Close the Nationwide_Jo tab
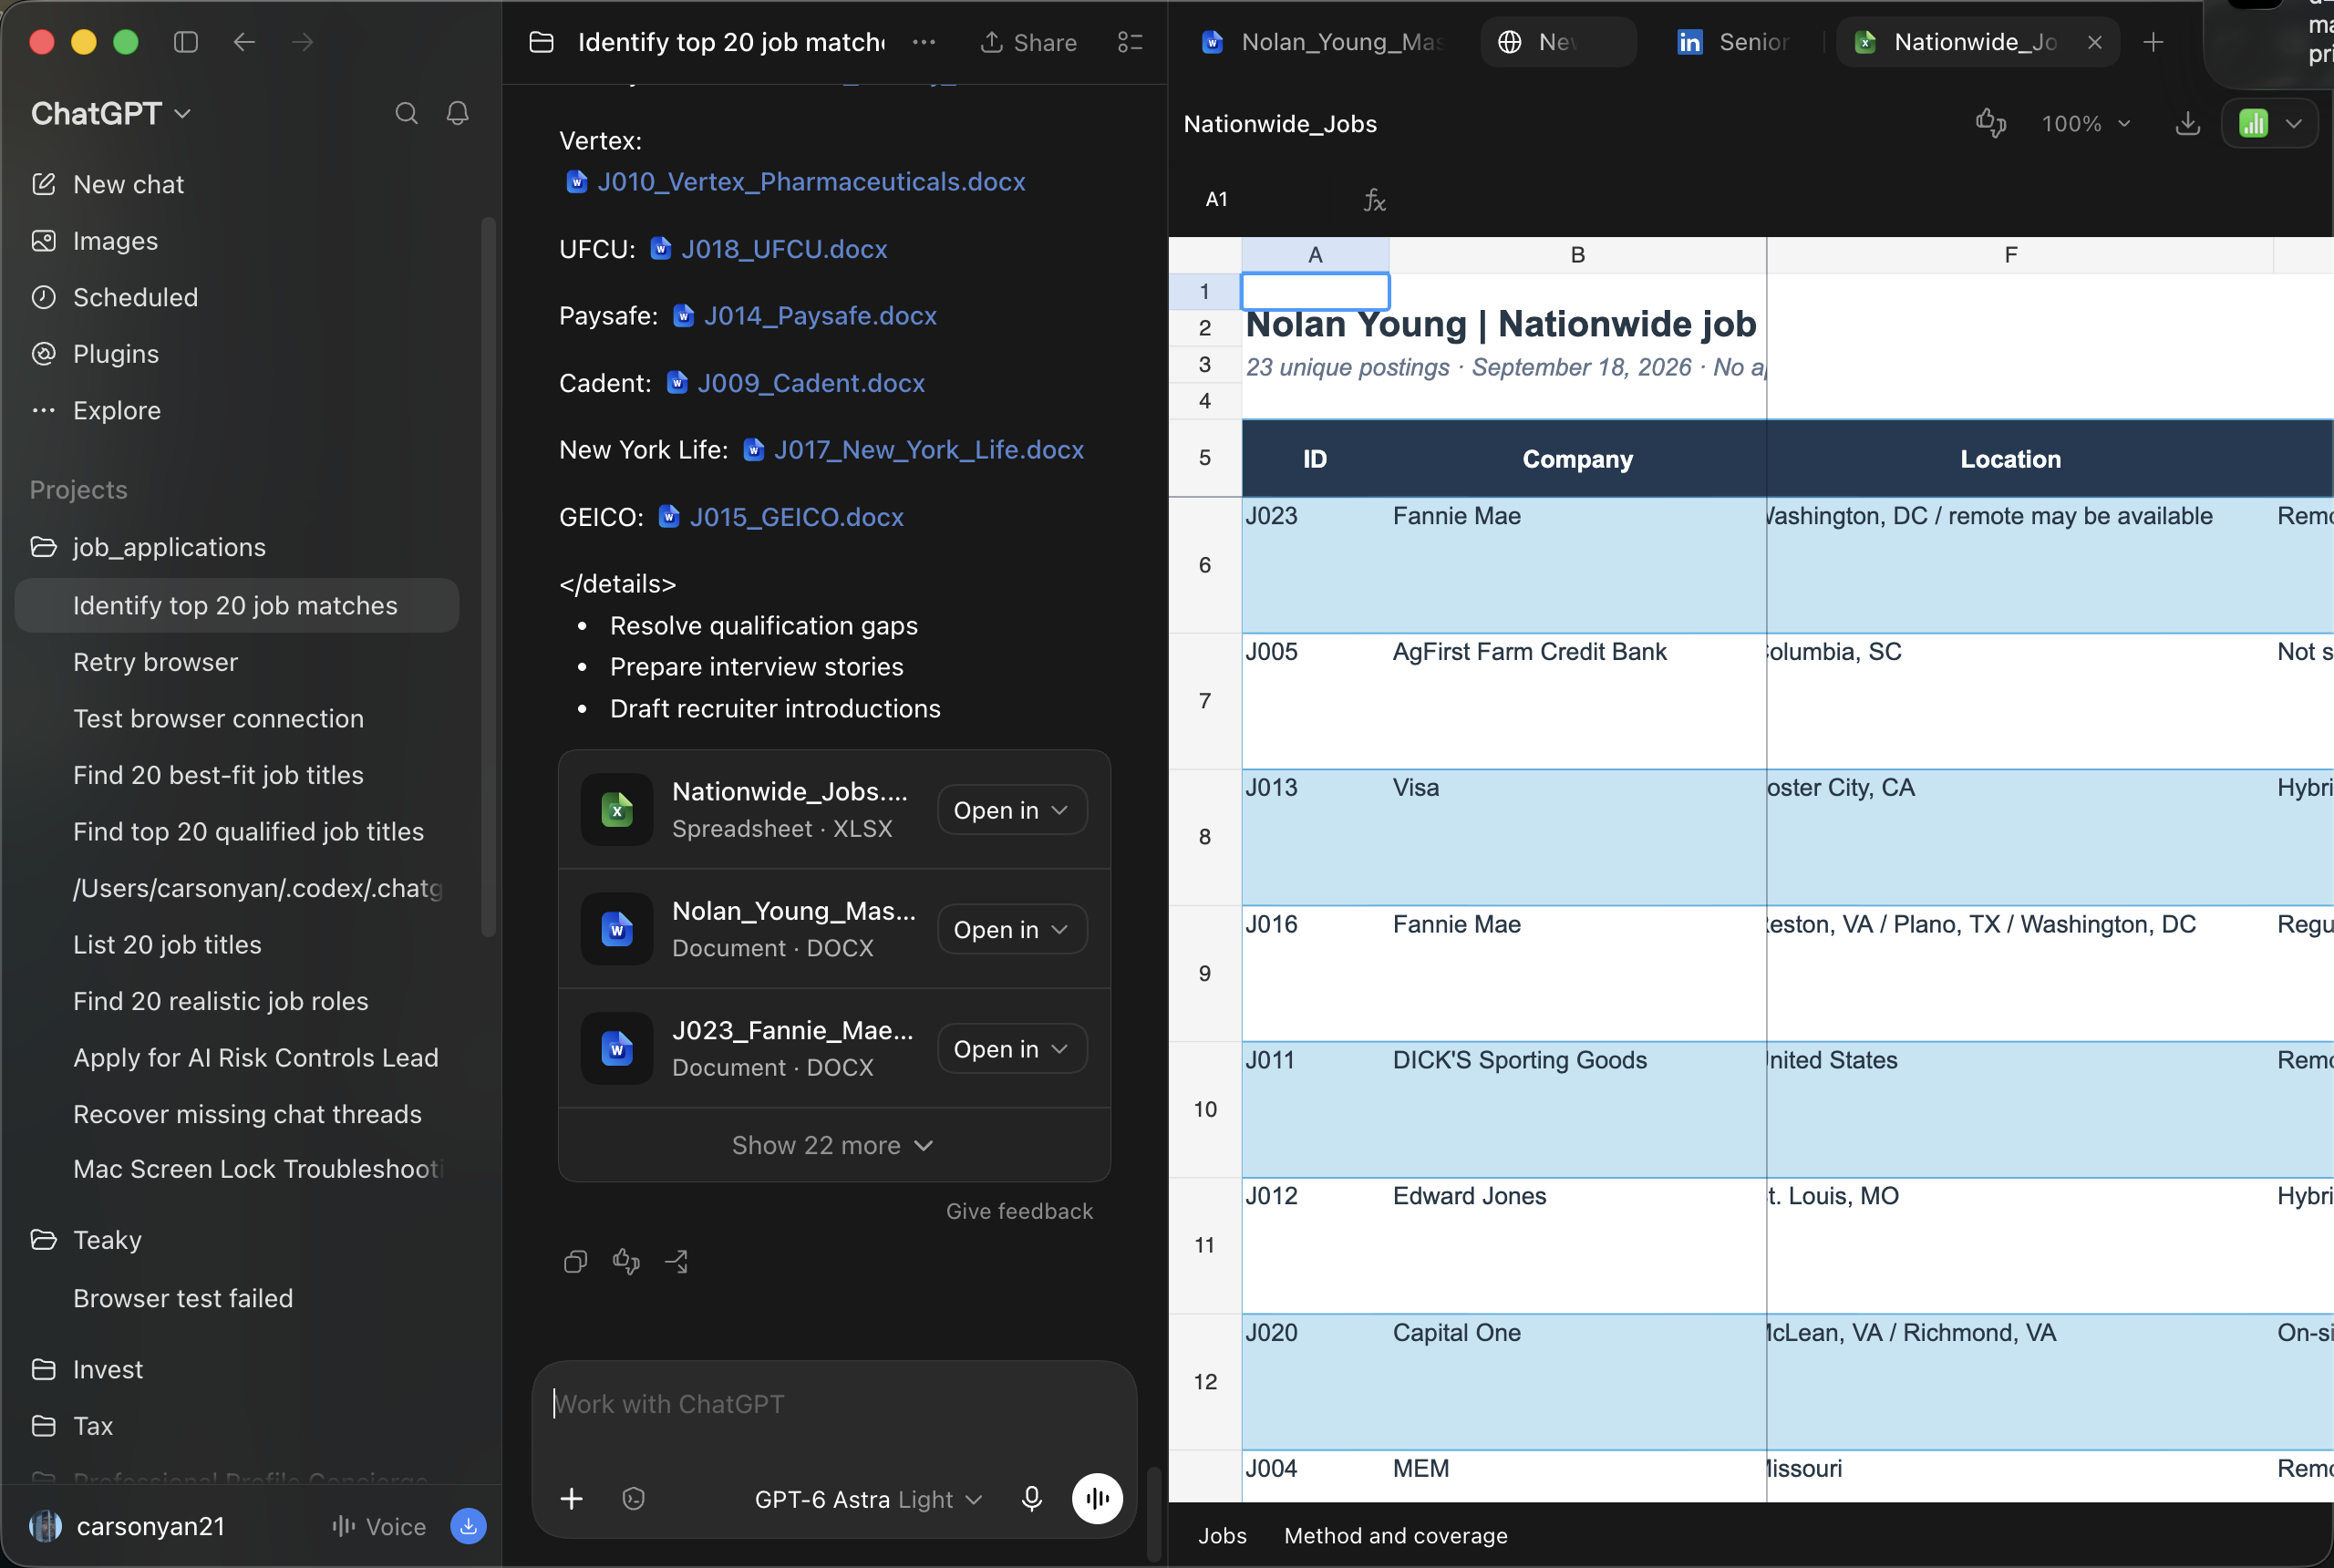Screen dimensions: 2334x1568 point(2094,42)
